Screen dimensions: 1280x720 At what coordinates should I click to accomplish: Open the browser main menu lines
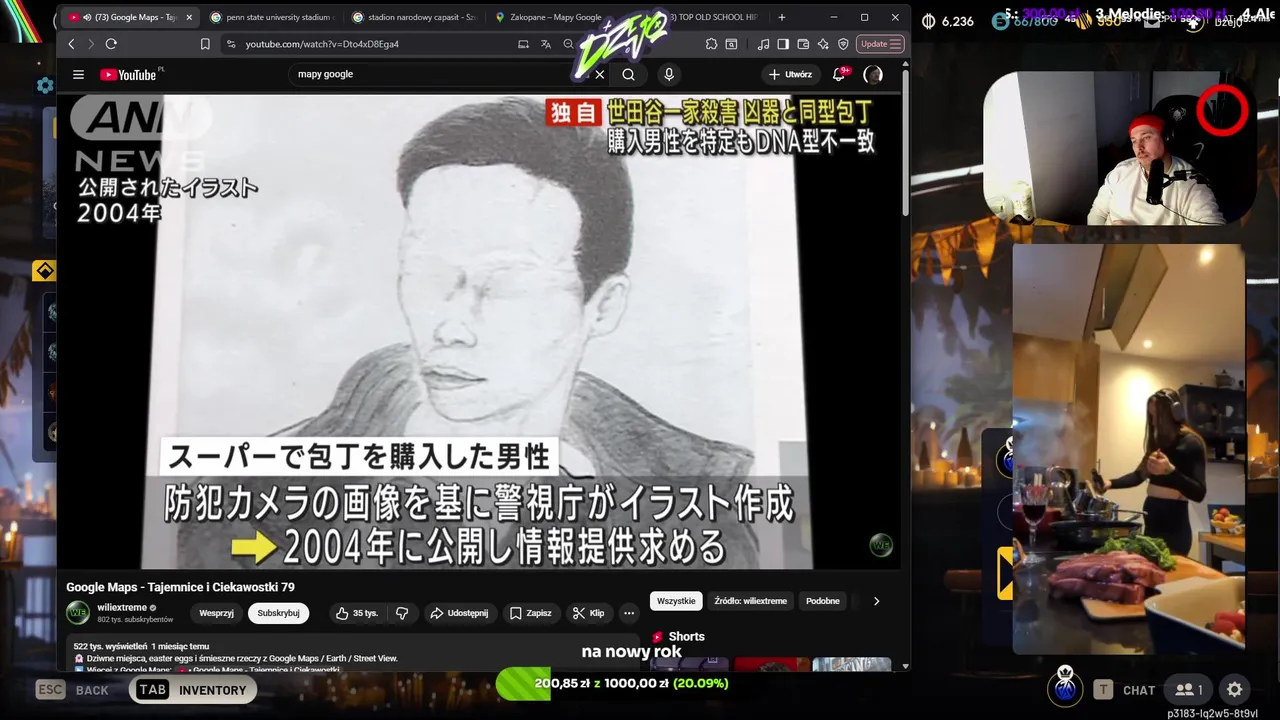[895, 44]
